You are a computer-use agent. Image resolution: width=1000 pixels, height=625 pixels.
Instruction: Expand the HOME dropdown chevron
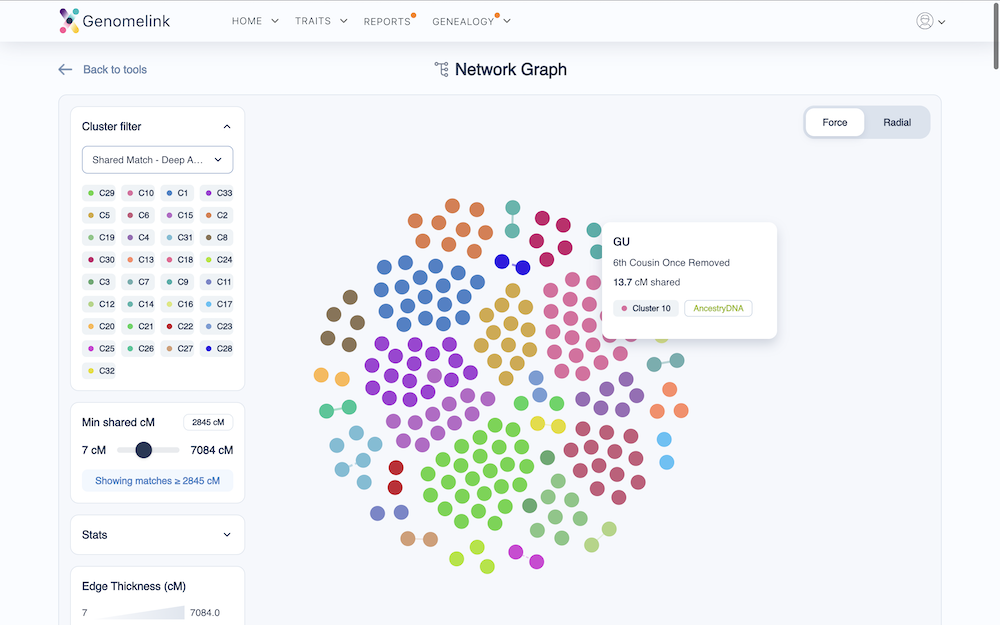tap(275, 21)
